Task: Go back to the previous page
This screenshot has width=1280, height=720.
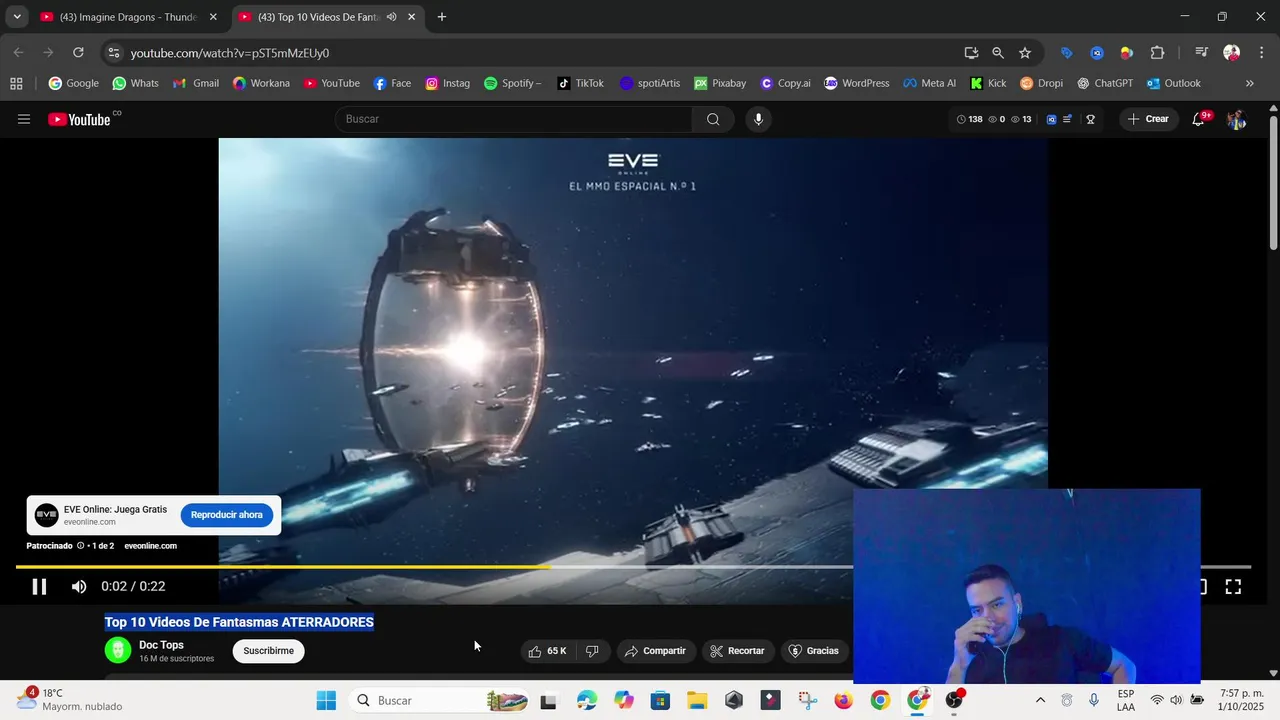Action: click(x=19, y=53)
